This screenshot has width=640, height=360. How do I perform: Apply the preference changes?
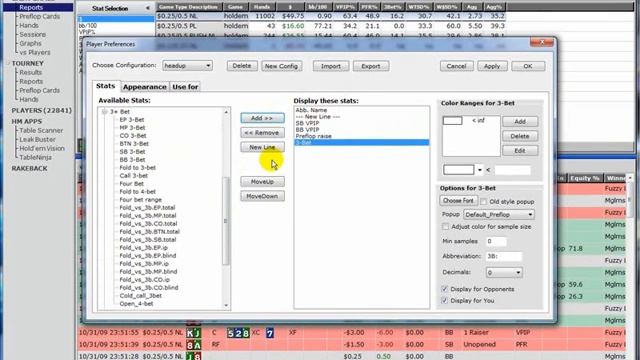(492, 66)
